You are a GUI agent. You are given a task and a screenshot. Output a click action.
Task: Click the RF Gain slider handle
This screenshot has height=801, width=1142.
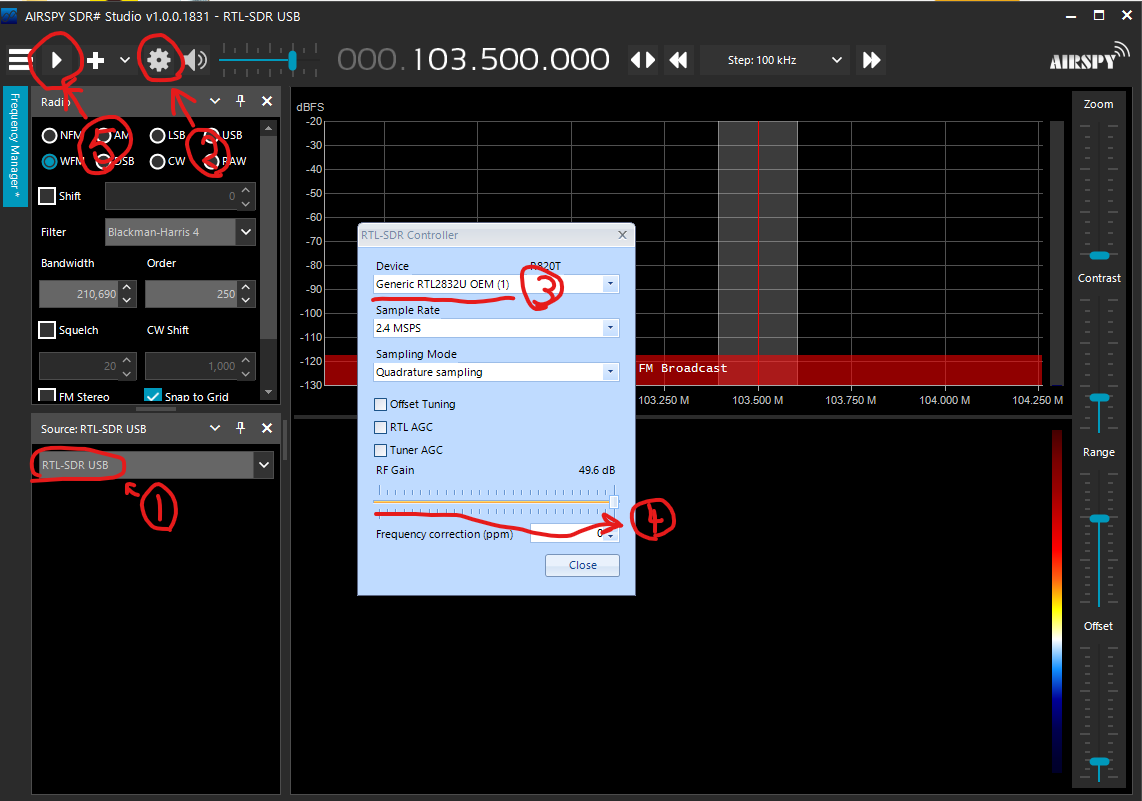(x=614, y=502)
